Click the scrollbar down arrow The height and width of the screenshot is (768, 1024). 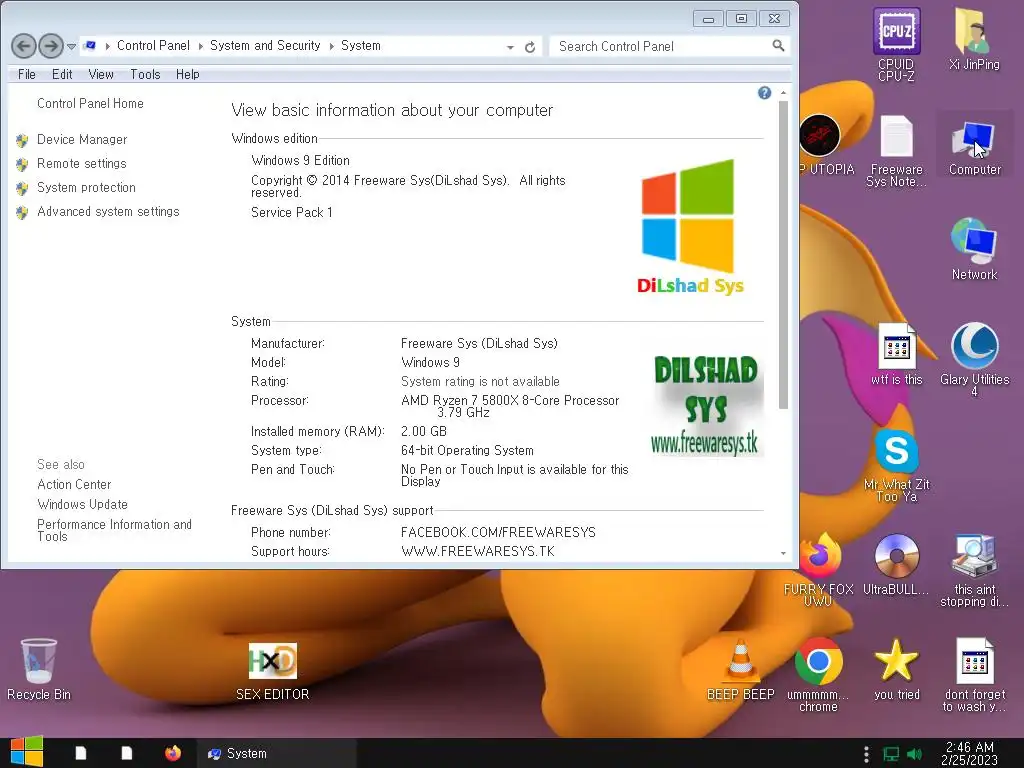tap(783, 553)
